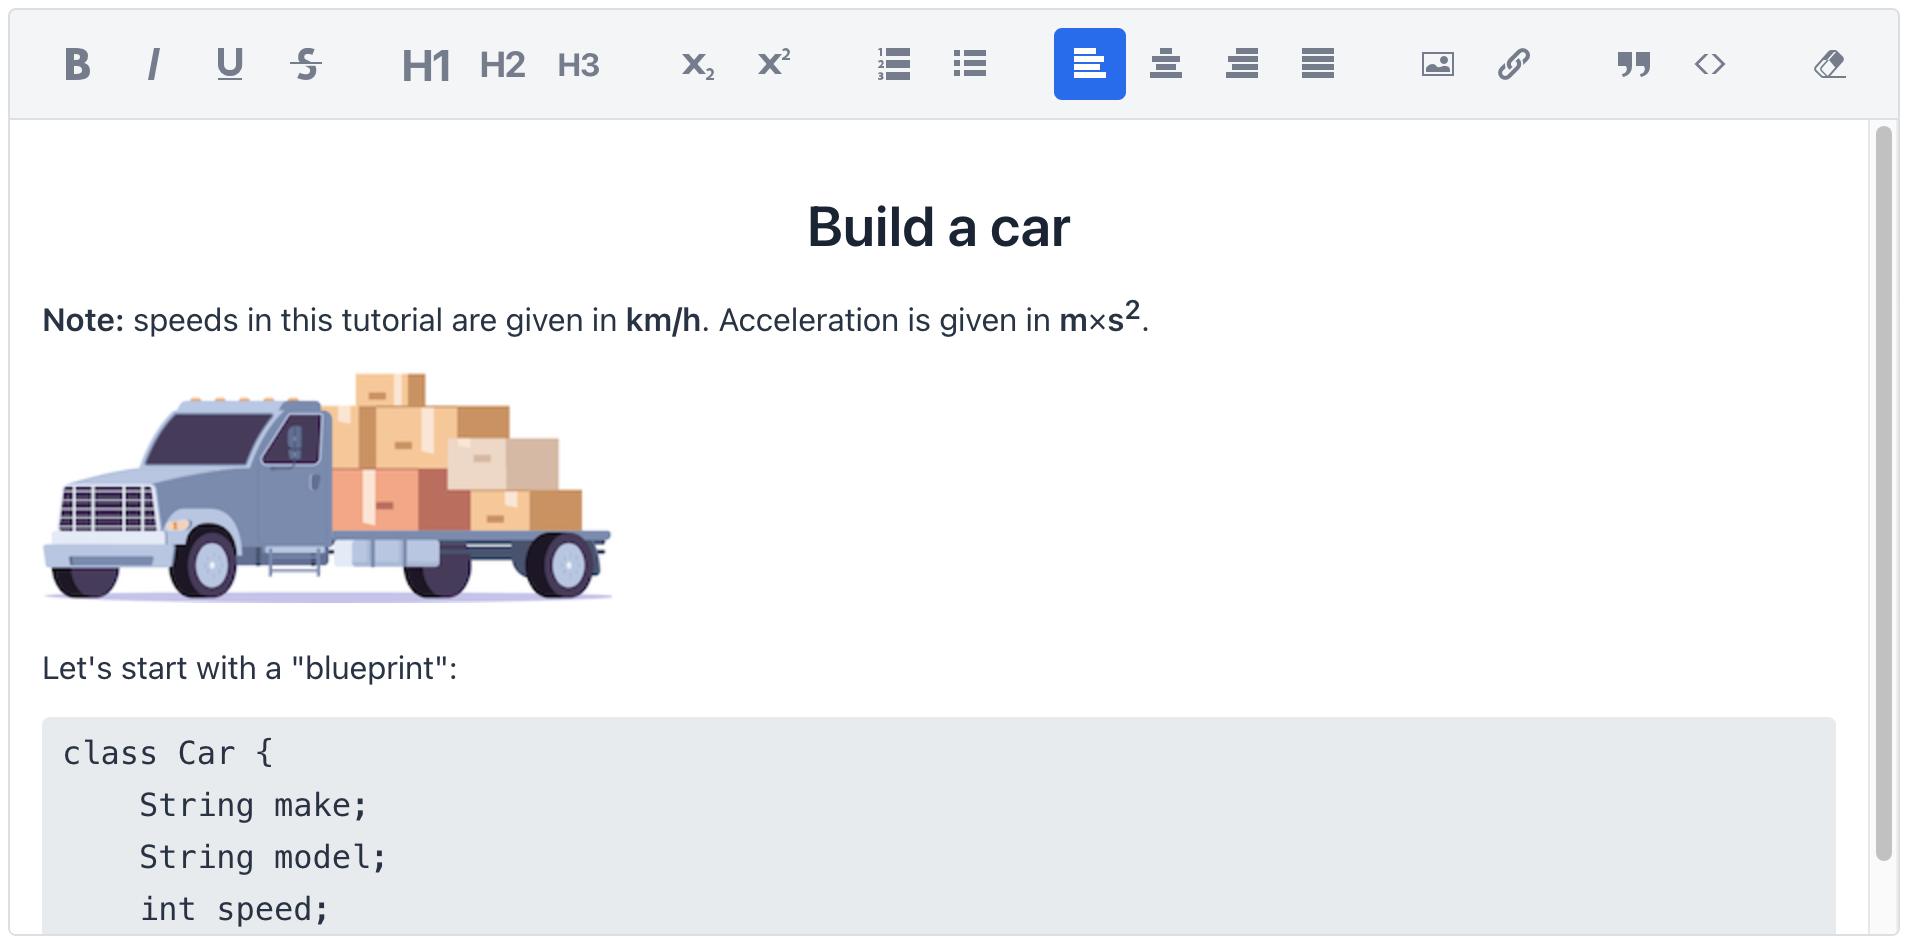Underline the selected text
1906x940 pixels.
pyautogui.click(x=229, y=64)
